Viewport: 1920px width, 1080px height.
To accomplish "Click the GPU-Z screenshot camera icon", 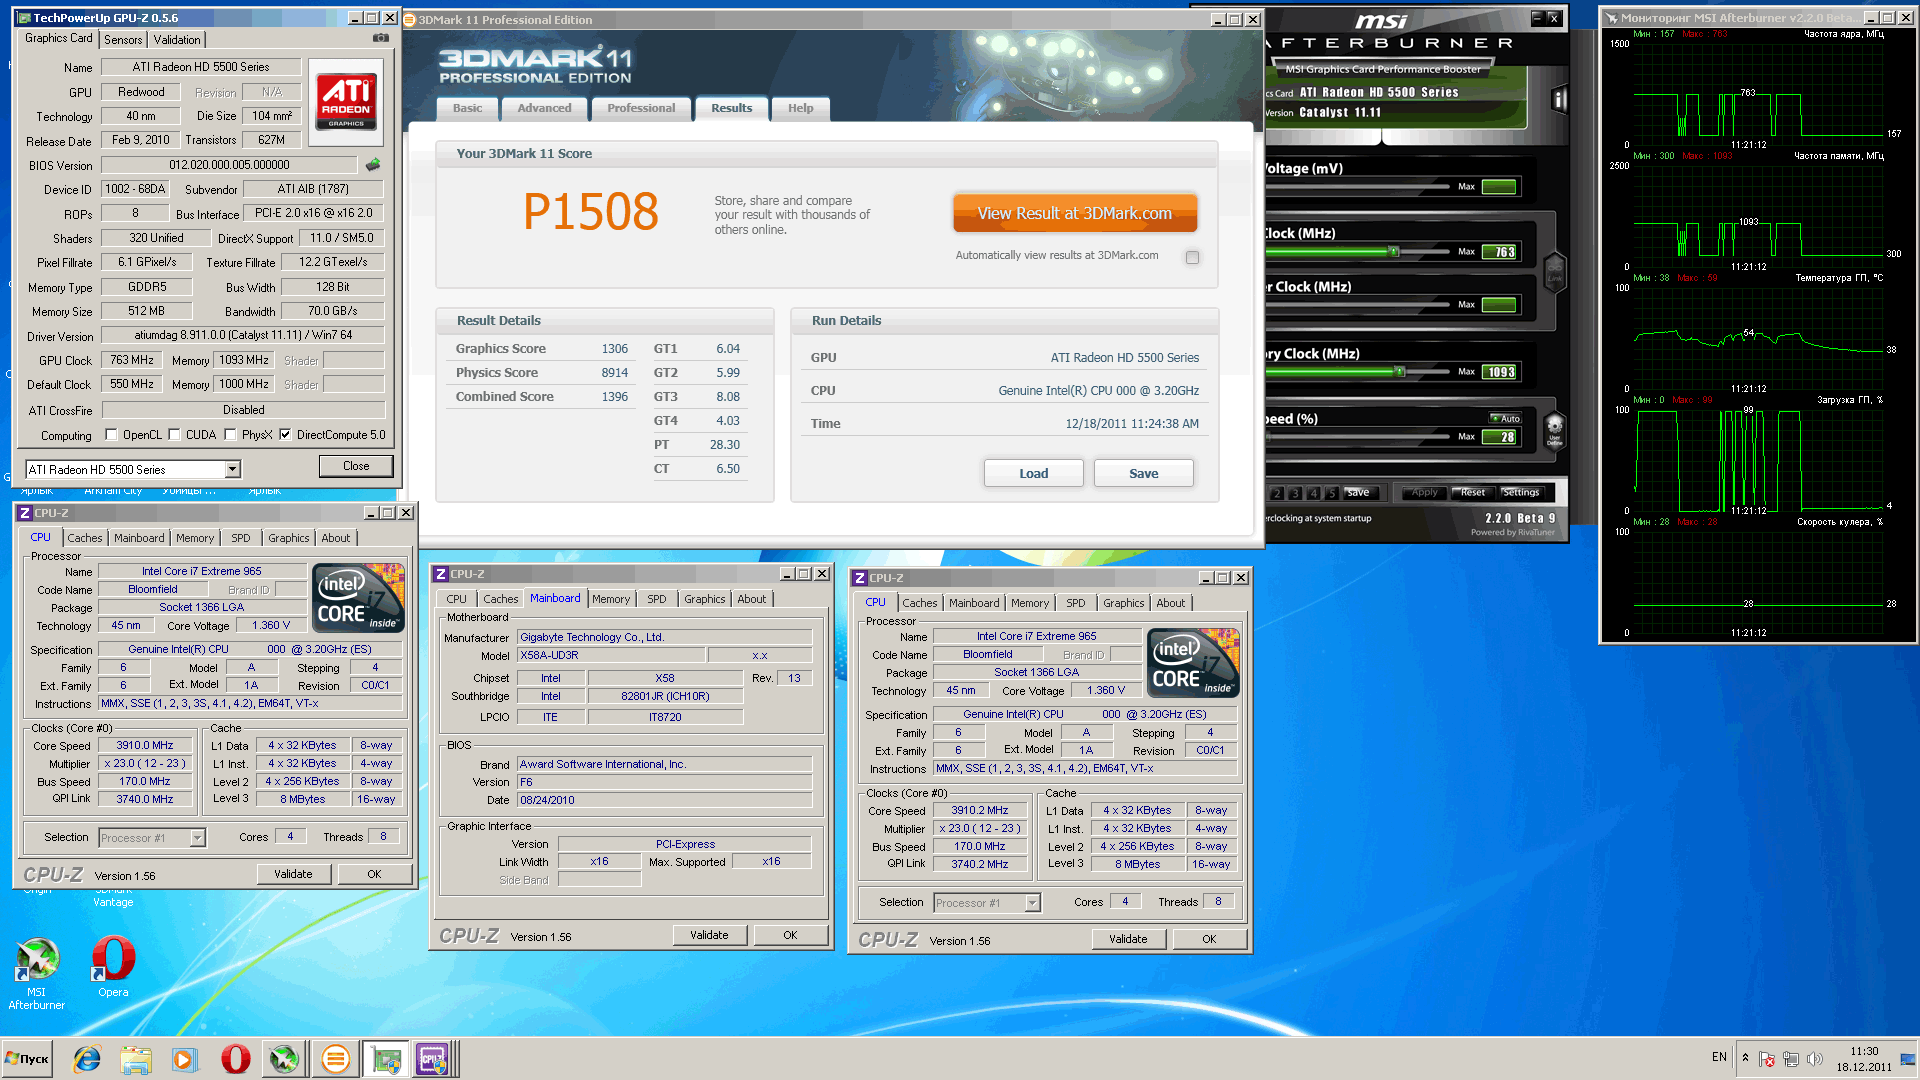I will (381, 38).
